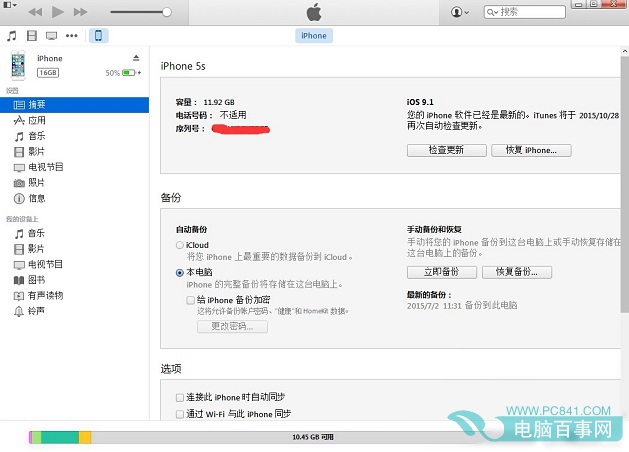Click the 恢复备份... button
The width and height of the screenshot is (629, 452).
[x=517, y=272]
